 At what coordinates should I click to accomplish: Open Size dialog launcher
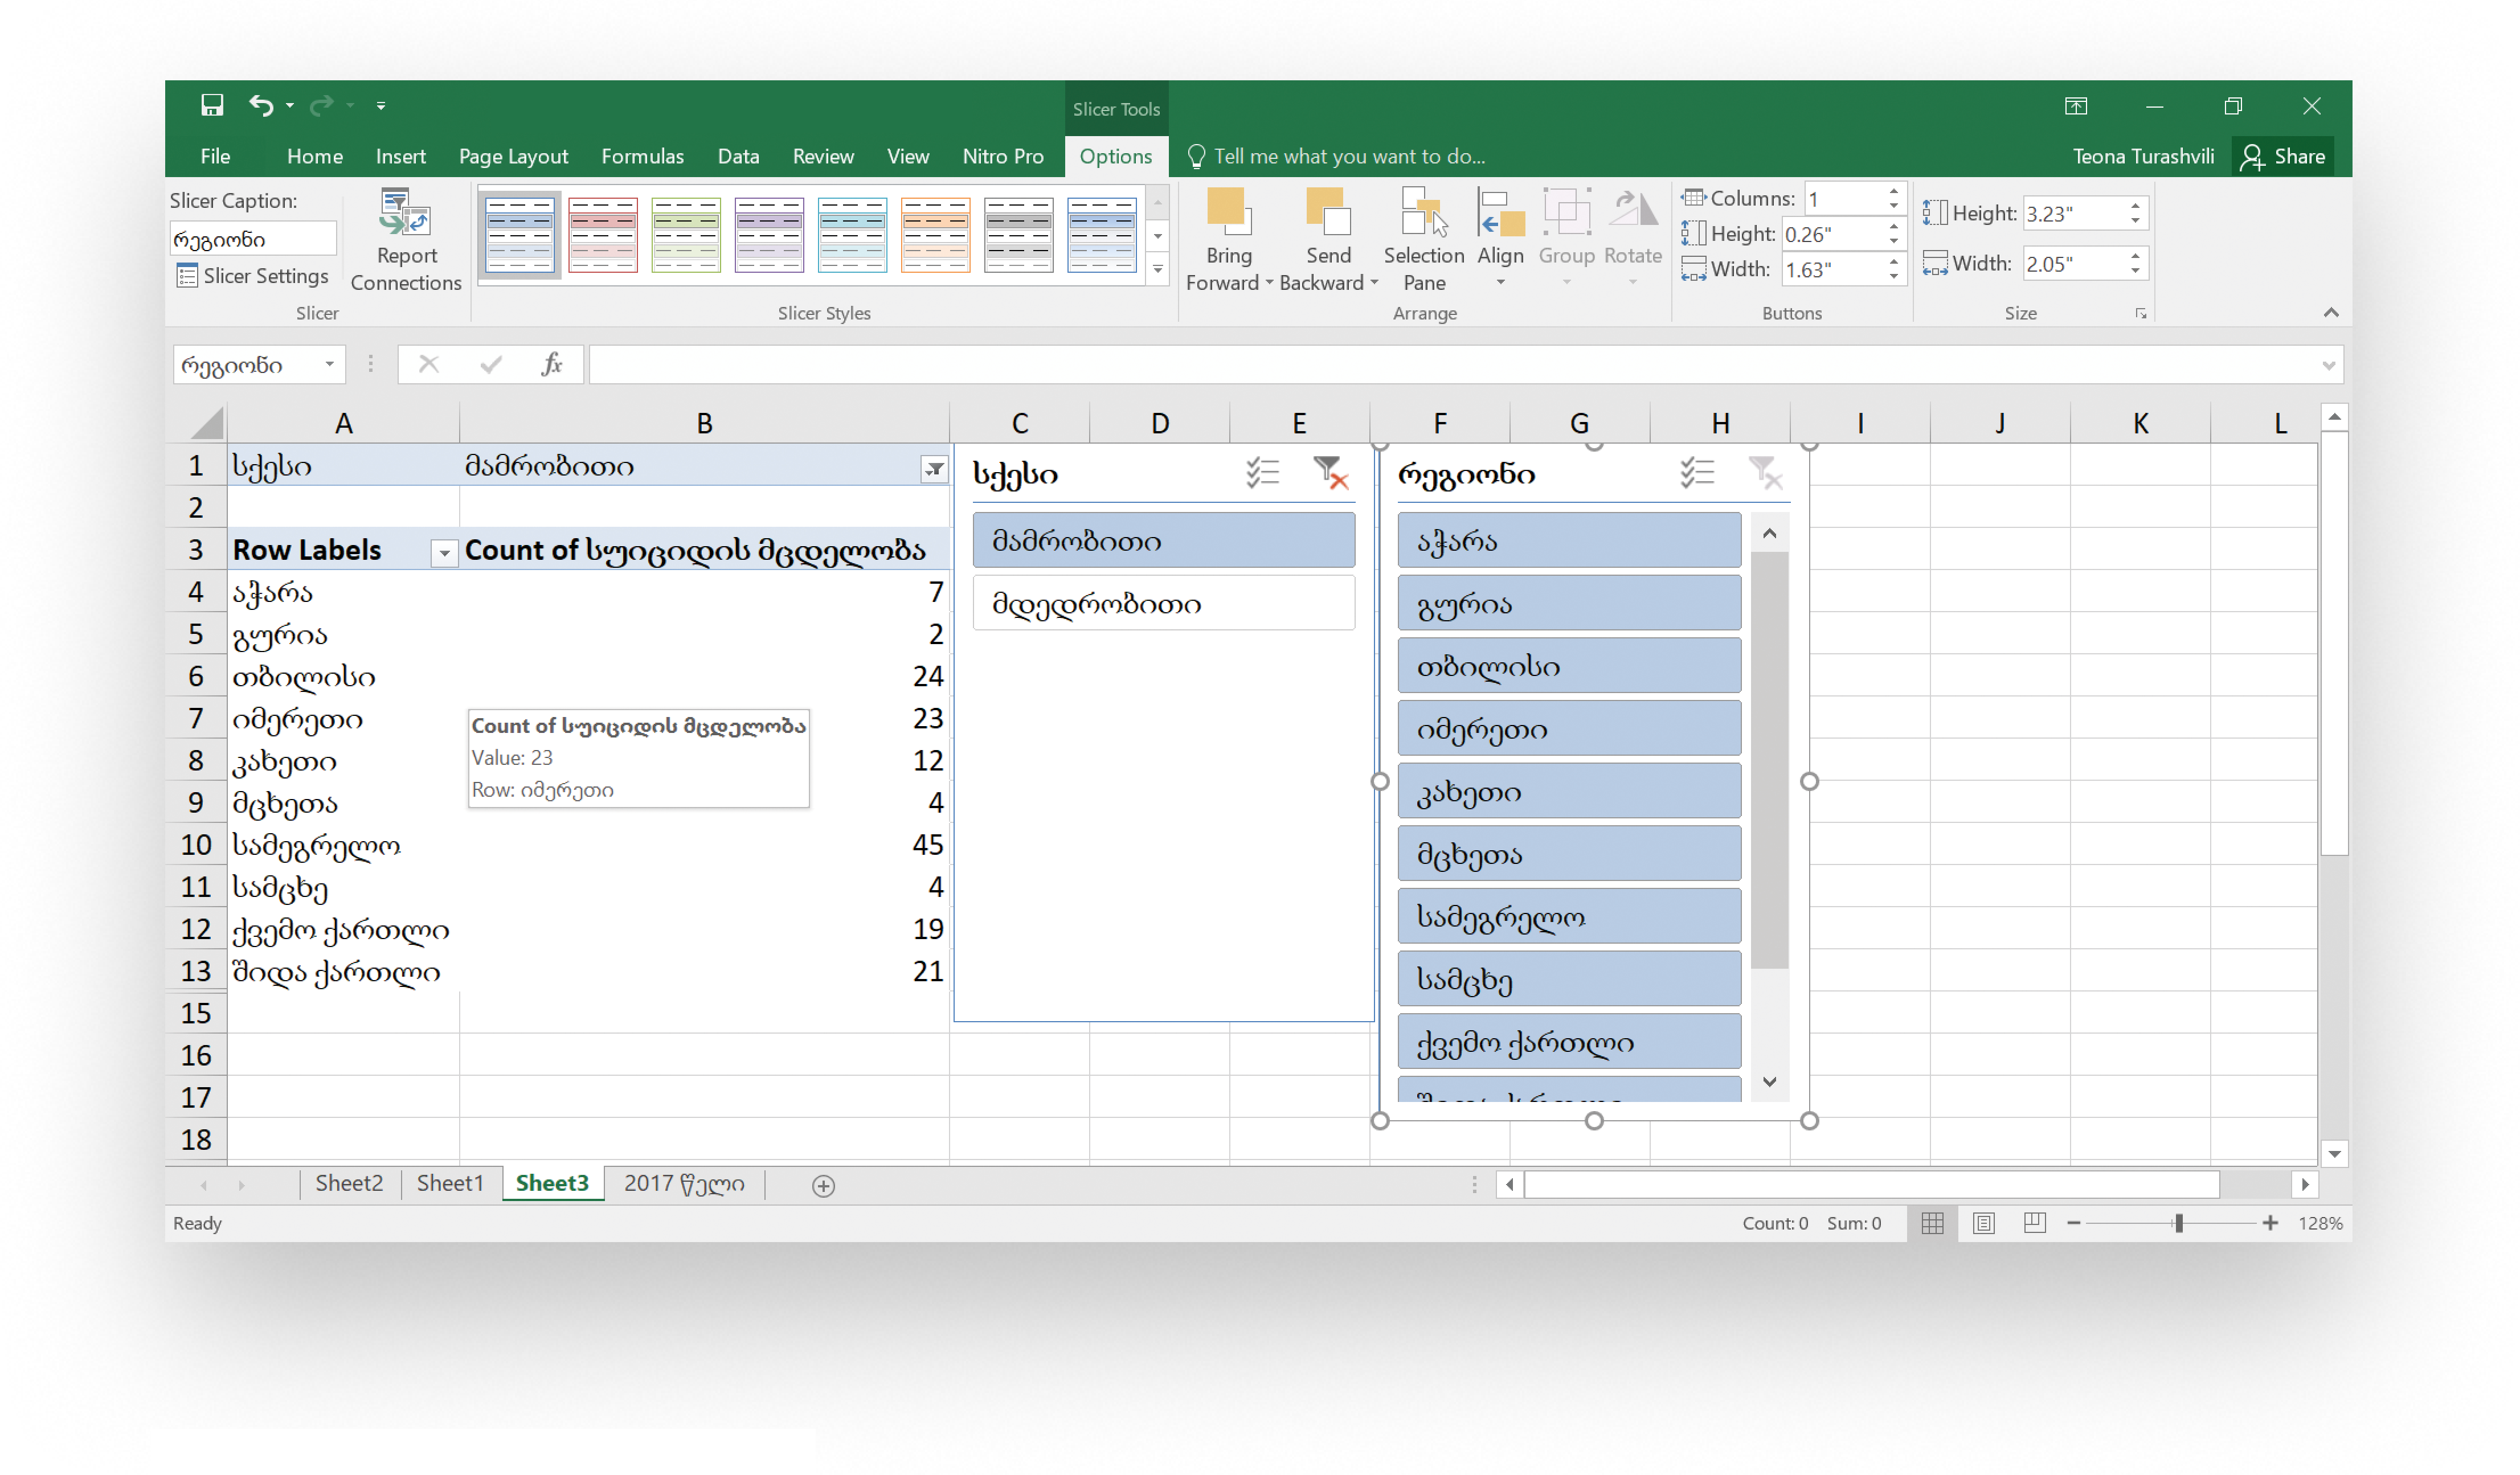[2140, 314]
